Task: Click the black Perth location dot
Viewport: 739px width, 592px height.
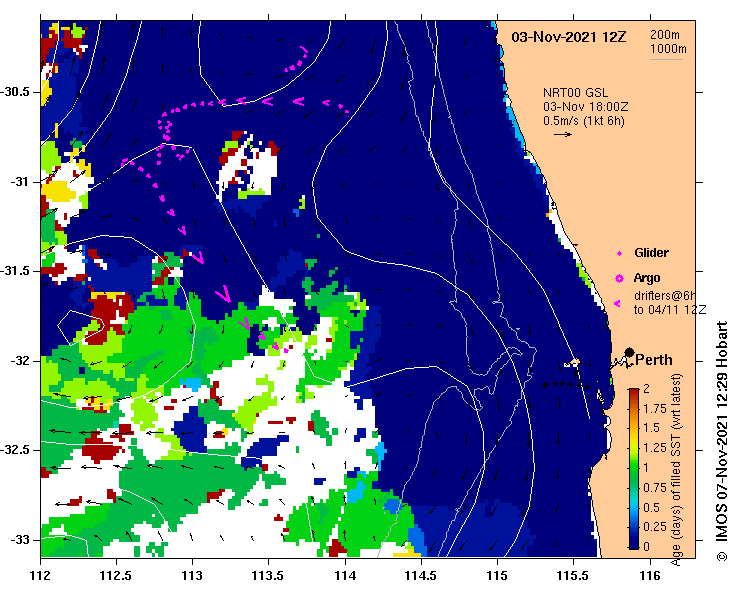Action: 629,352
